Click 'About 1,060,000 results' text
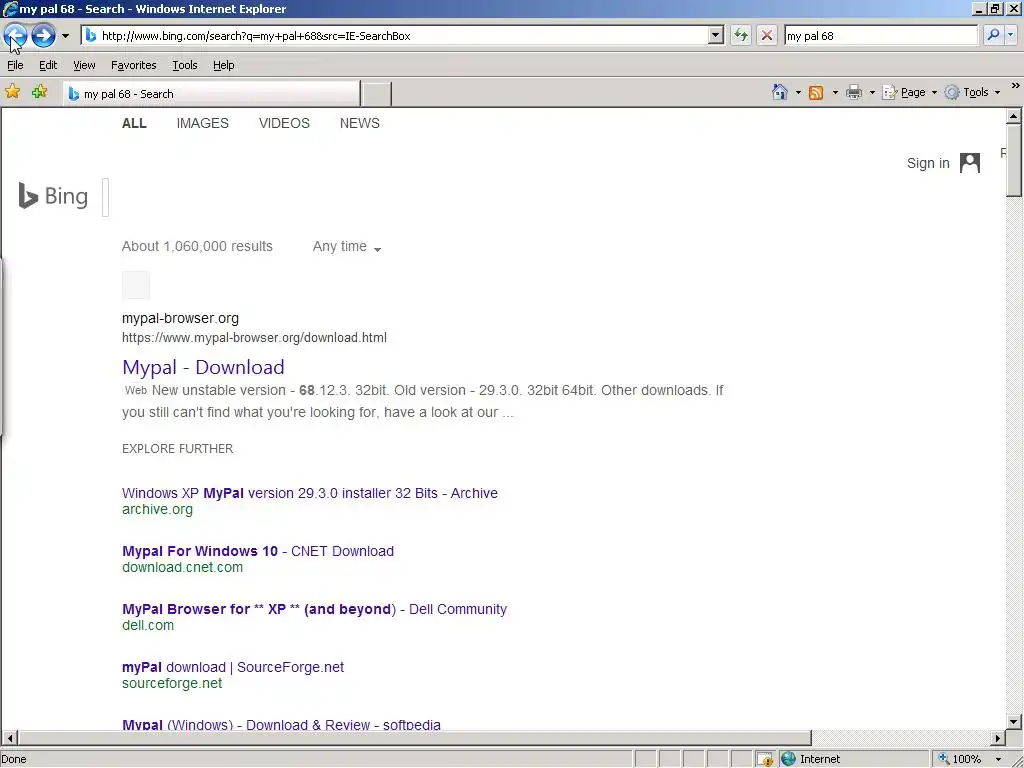 coord(197,246)
